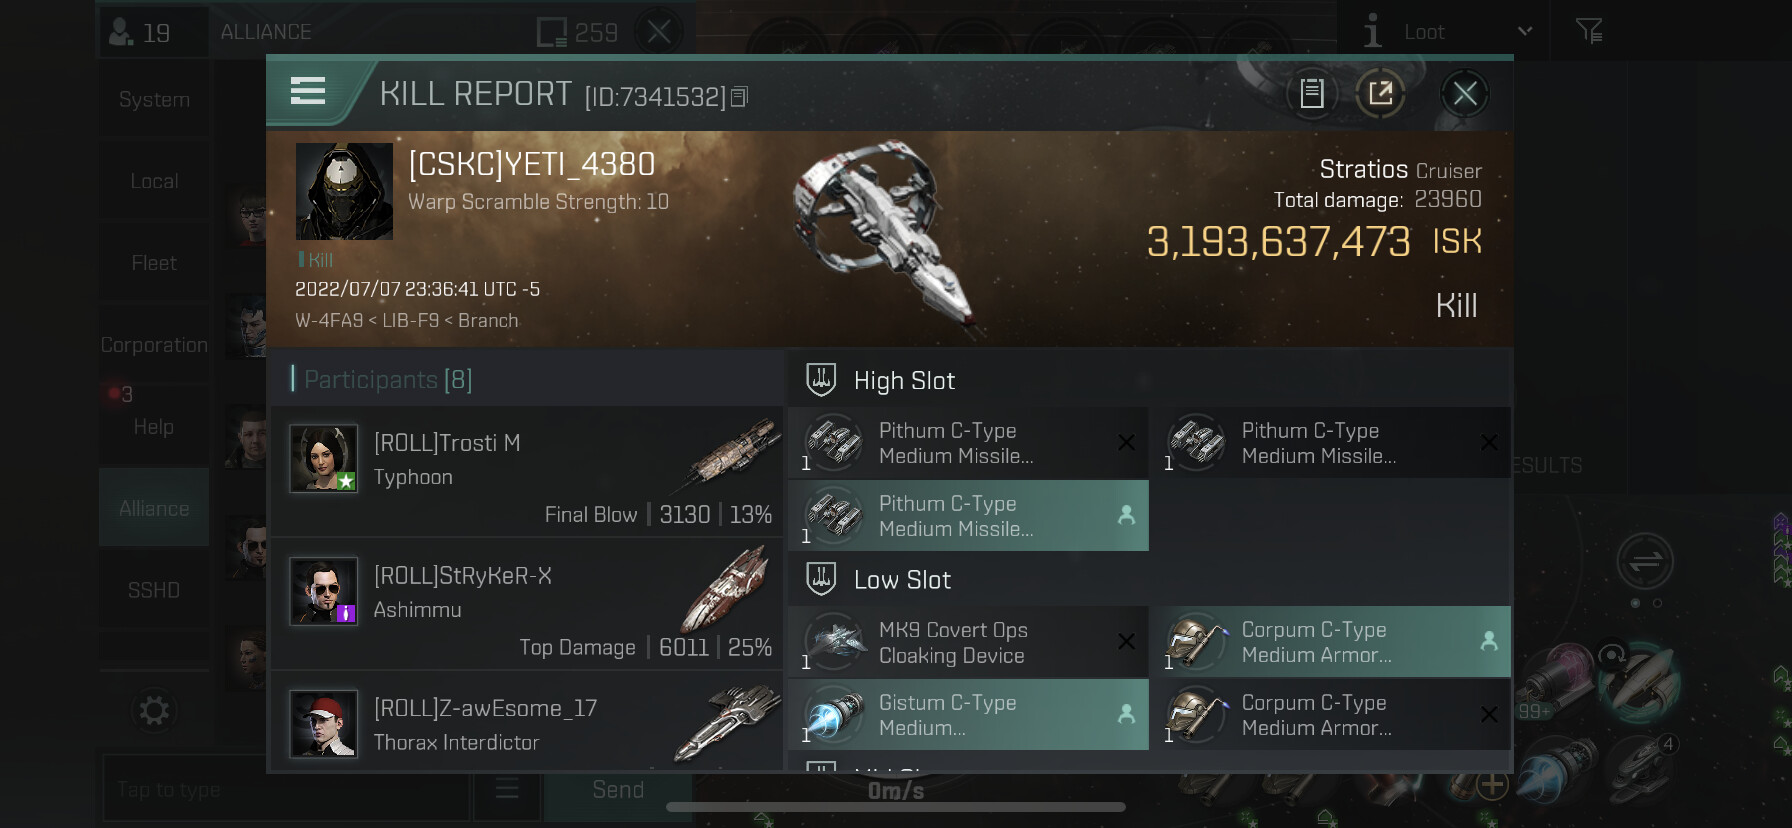Viewport: 1792px width, 828px height.
Task: Copy the kill report ID
Action: click(x=740, y=97)
